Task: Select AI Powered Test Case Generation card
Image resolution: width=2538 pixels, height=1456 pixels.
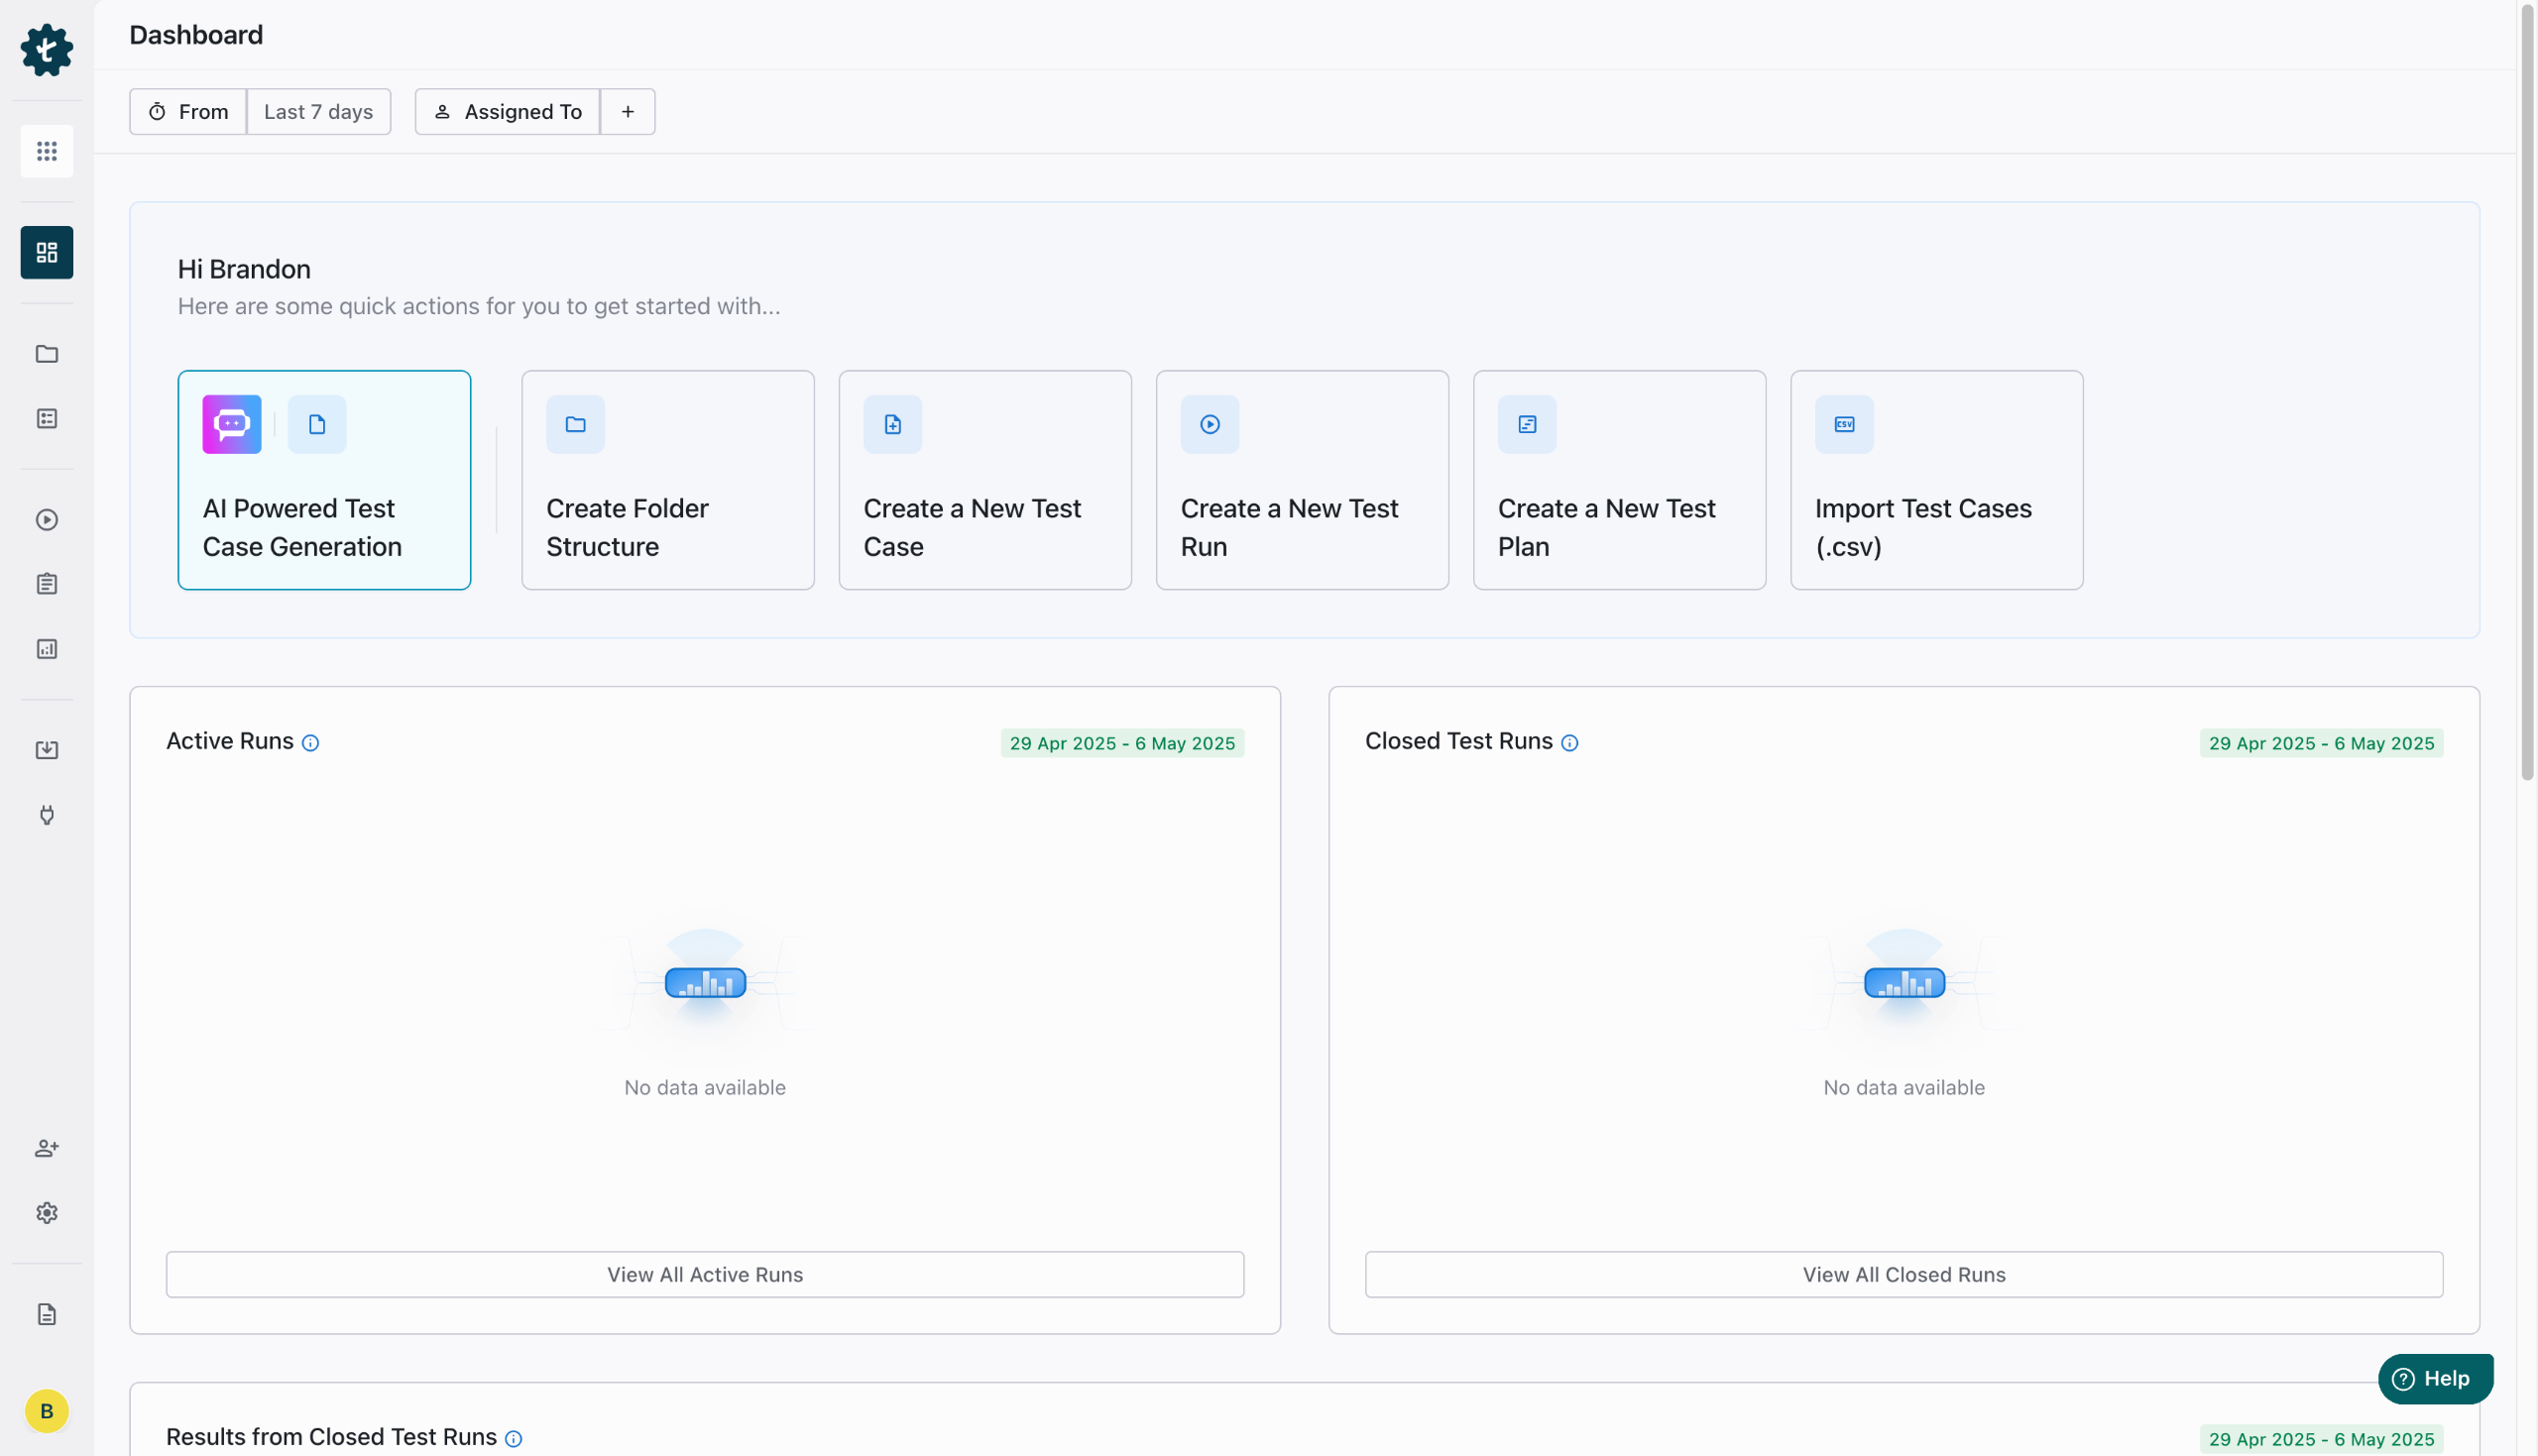Action: tap(324, 480)
